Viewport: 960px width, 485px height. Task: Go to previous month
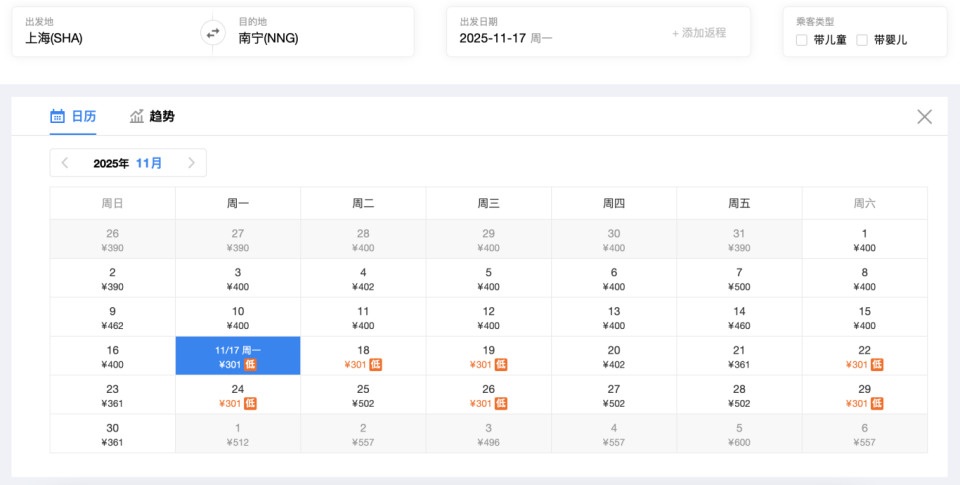pyautogui.click(x=65, y=163)
